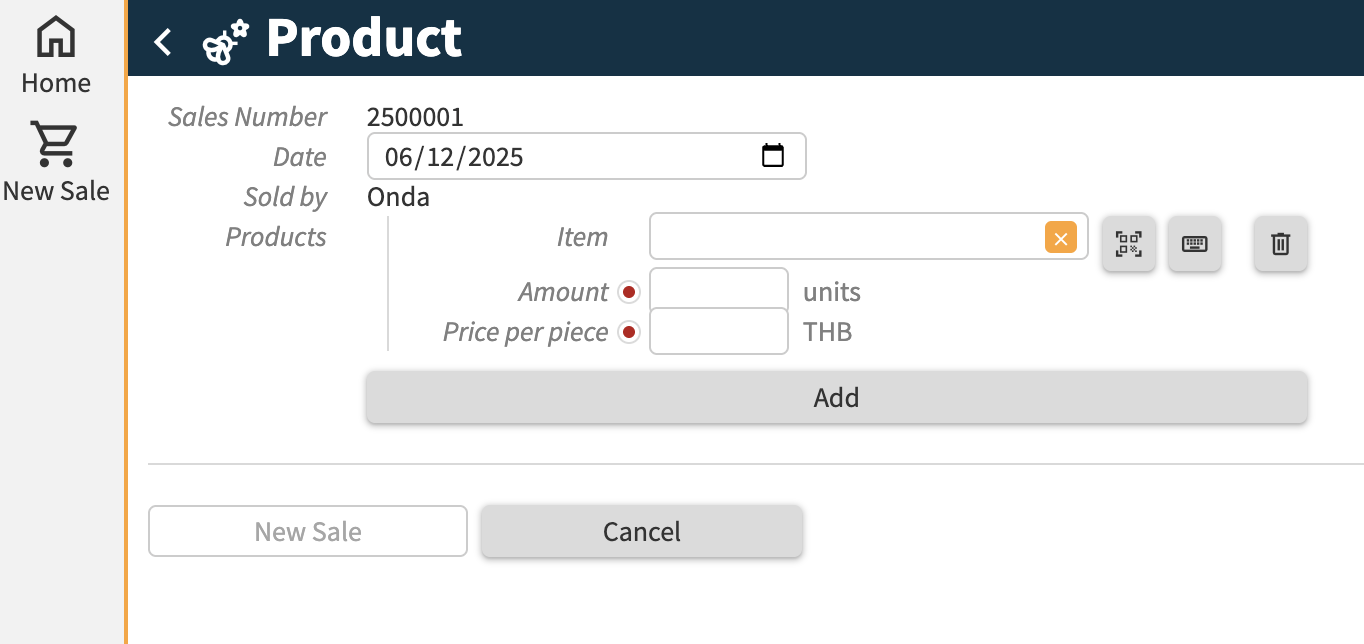Clear the Item field with orange X
Image resolution: width=1364 pixels, height=644 pixels.
(x=1061, y=238)
